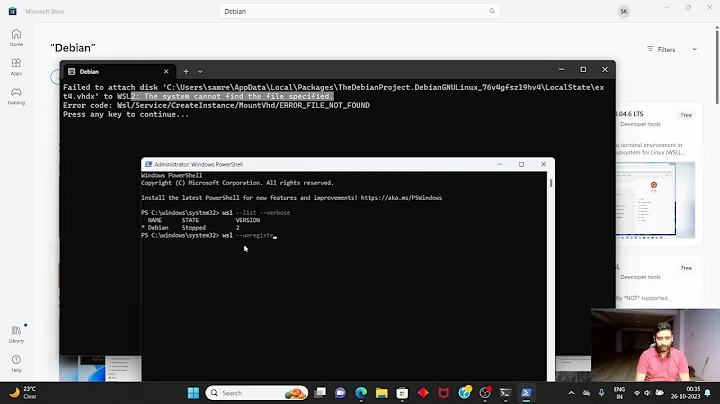This screenshot has height=404, width=720.
Task: Open Gaming section in Microsoft Store
Action: click(x=16, y=96)
